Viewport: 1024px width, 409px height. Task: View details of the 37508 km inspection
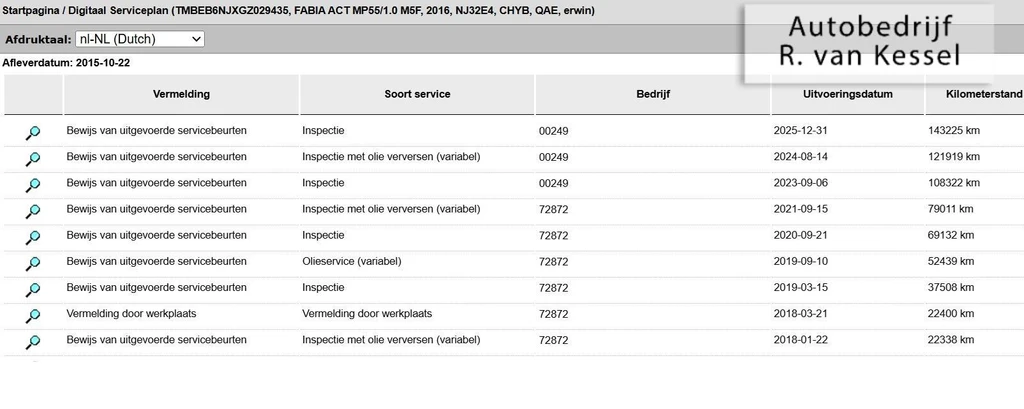coord(33,290)
